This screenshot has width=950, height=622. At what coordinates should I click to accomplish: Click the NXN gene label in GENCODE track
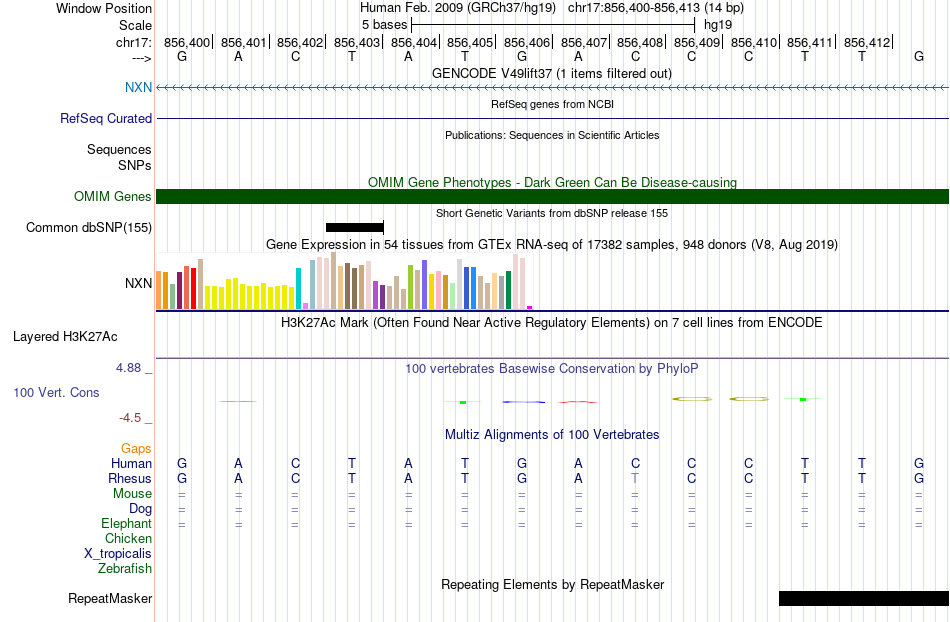pyautogui.click(x=138, y=87)
